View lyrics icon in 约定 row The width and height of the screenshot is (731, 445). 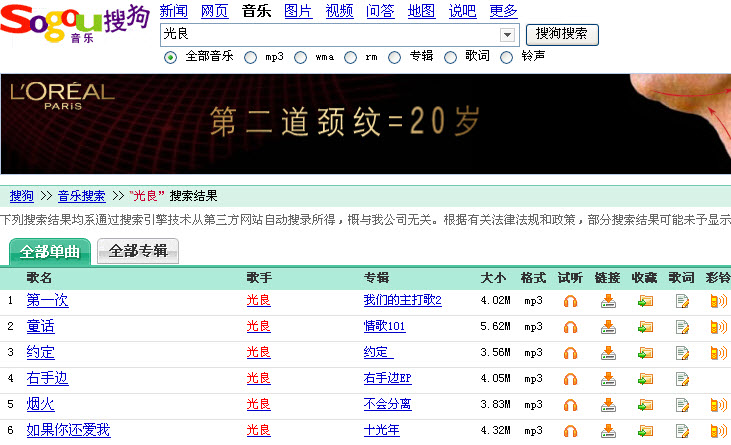[682, 354]
